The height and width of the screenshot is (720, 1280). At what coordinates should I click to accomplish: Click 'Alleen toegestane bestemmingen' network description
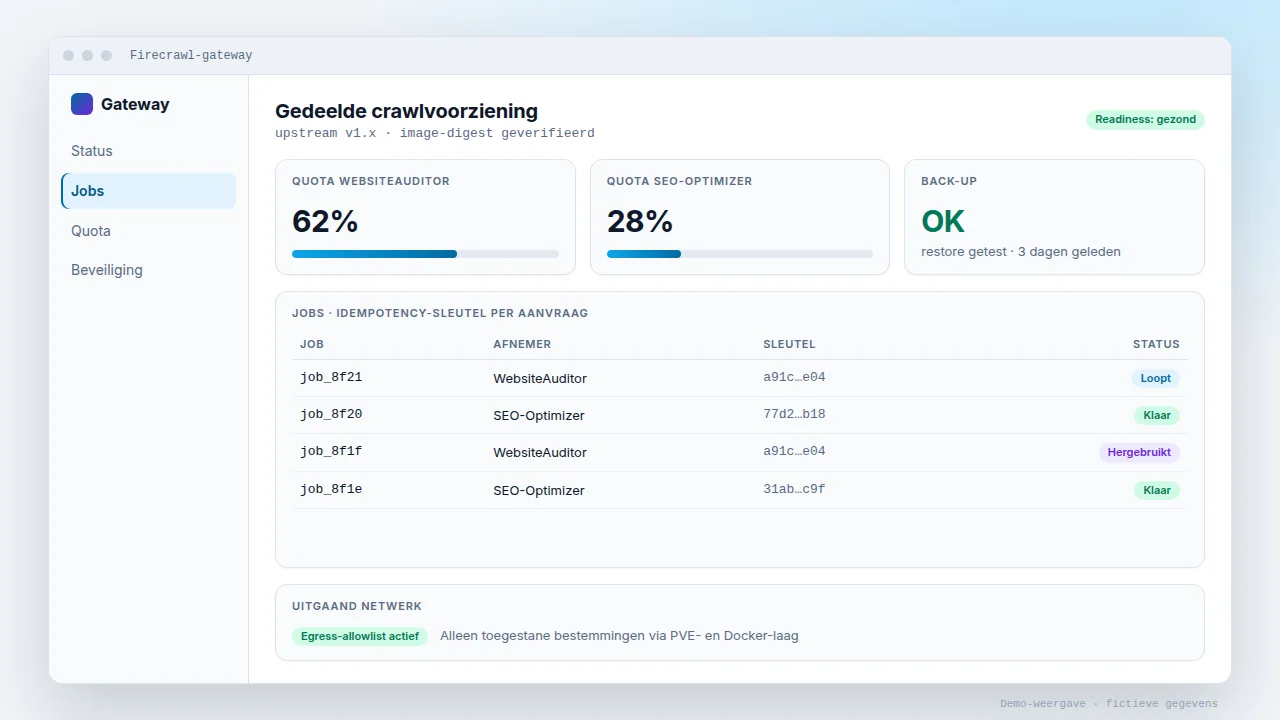pyautogui.click(x=619, y=636)
